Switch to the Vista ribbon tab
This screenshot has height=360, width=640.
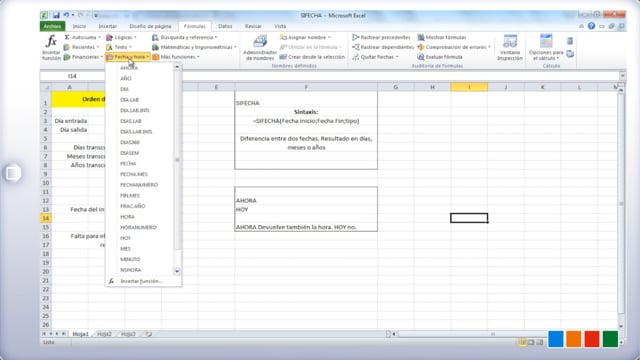point(280,26)
